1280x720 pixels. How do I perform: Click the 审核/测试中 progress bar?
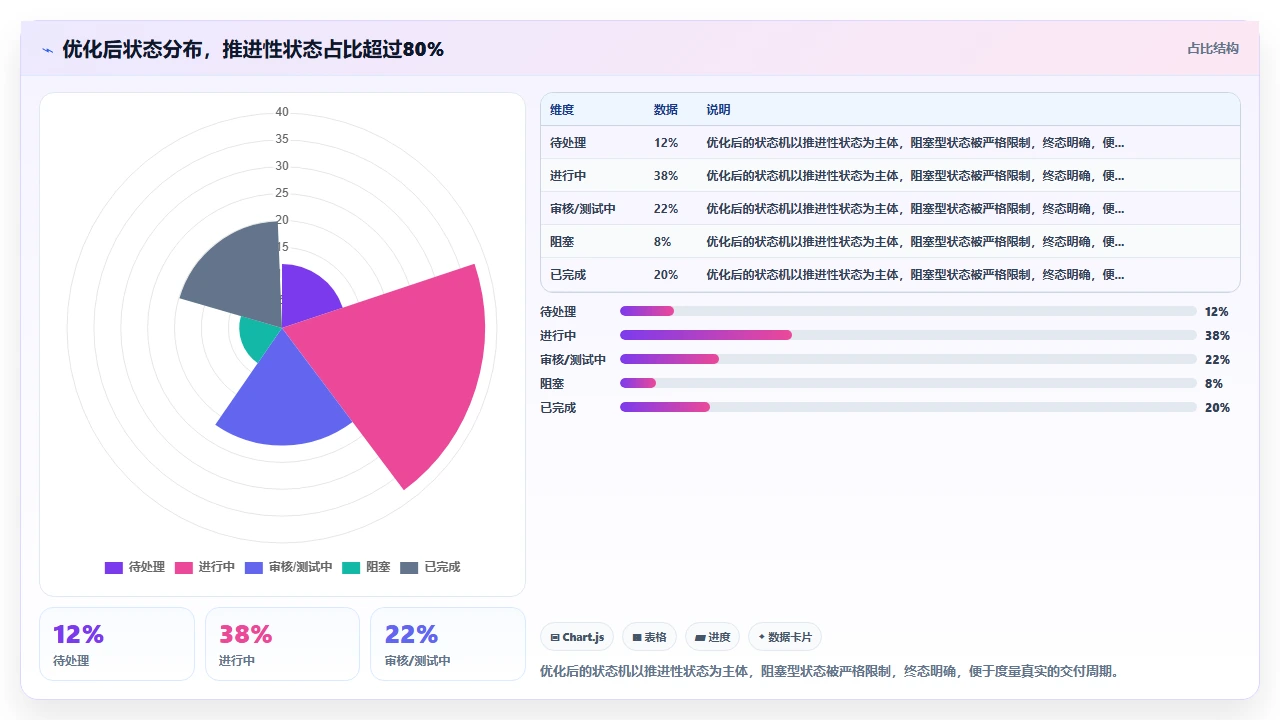point(908,359)
